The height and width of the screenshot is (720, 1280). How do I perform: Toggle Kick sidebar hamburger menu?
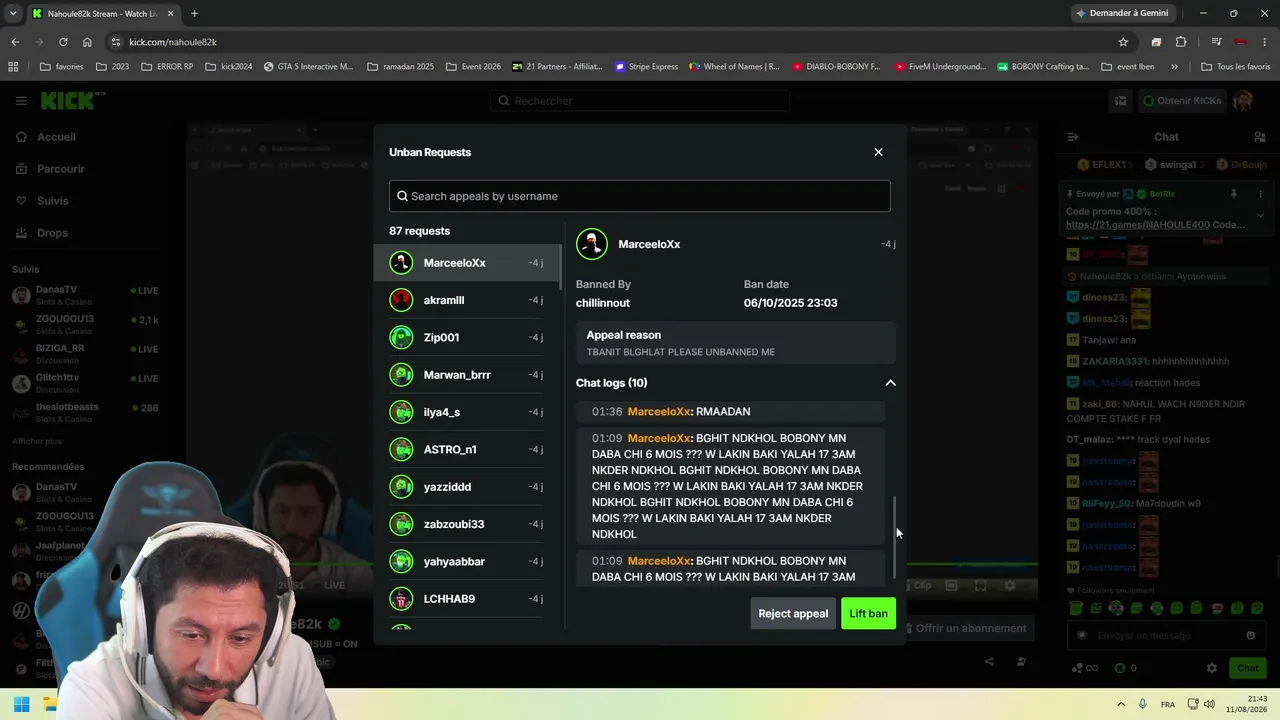21,101
